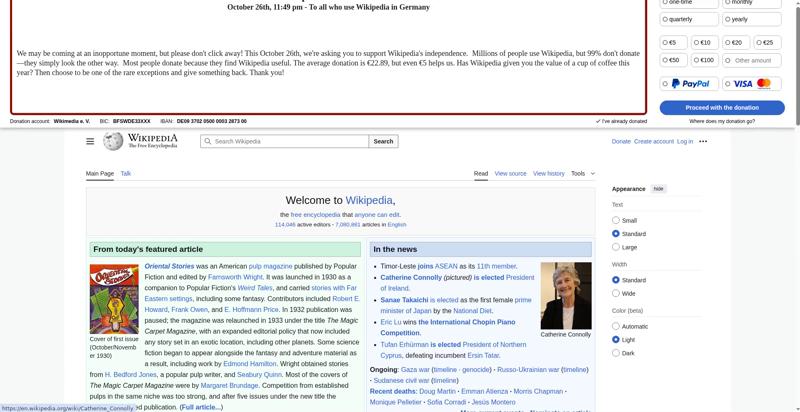
Task: Hide the Appearance panel
Action: (x=658, y=189)
